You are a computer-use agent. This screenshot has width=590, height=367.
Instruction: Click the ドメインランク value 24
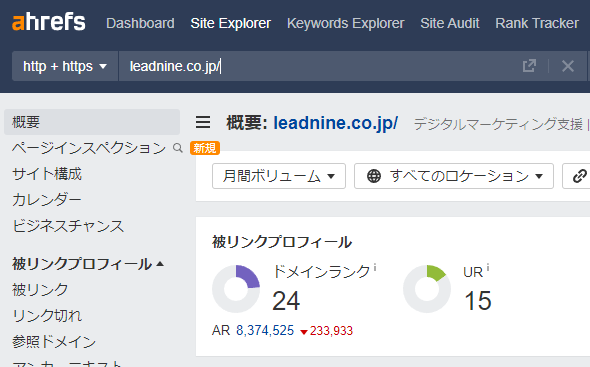point(286,301)
